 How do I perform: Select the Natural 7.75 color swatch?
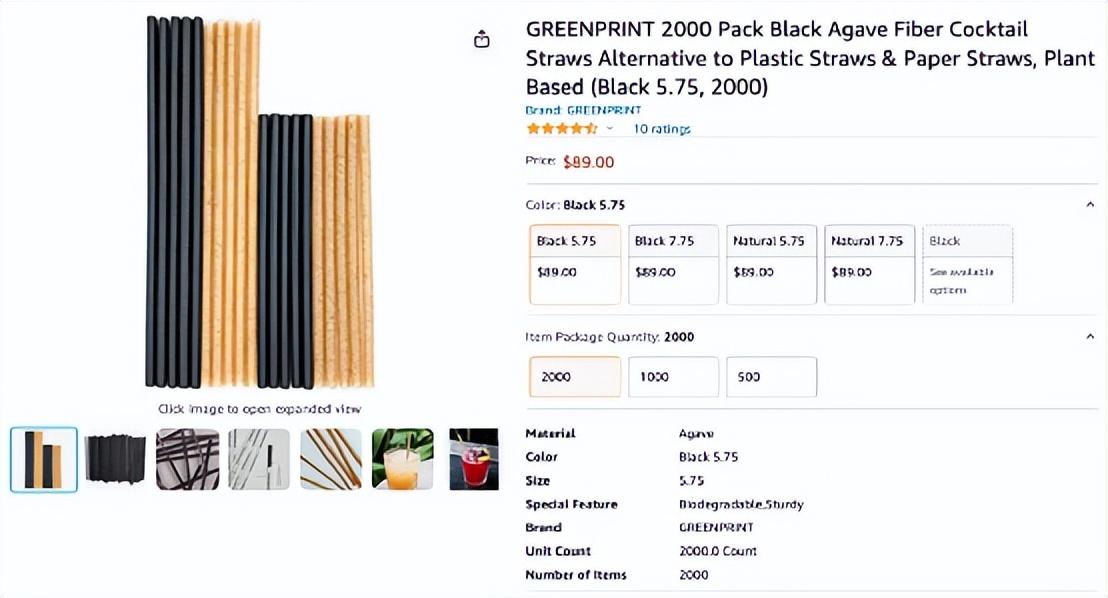(x=869, y=264)
